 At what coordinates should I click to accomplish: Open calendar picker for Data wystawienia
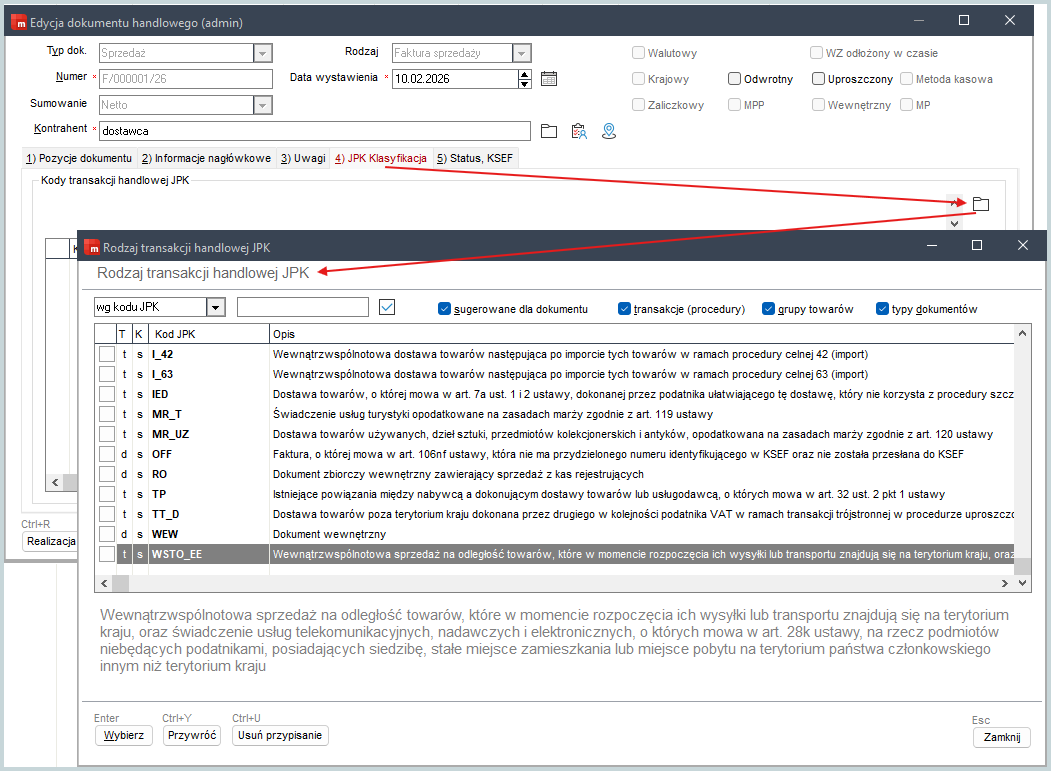coord(548,79)
